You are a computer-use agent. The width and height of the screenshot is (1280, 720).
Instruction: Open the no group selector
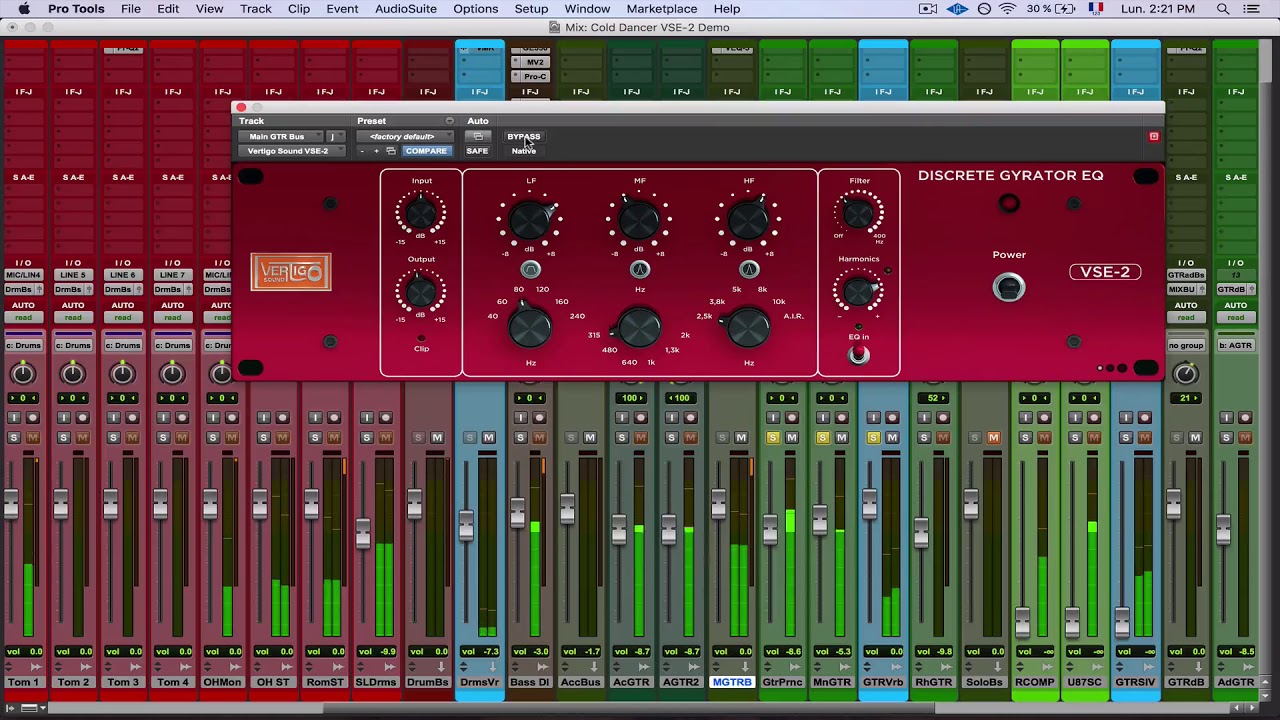click(x=1186, y=345)
